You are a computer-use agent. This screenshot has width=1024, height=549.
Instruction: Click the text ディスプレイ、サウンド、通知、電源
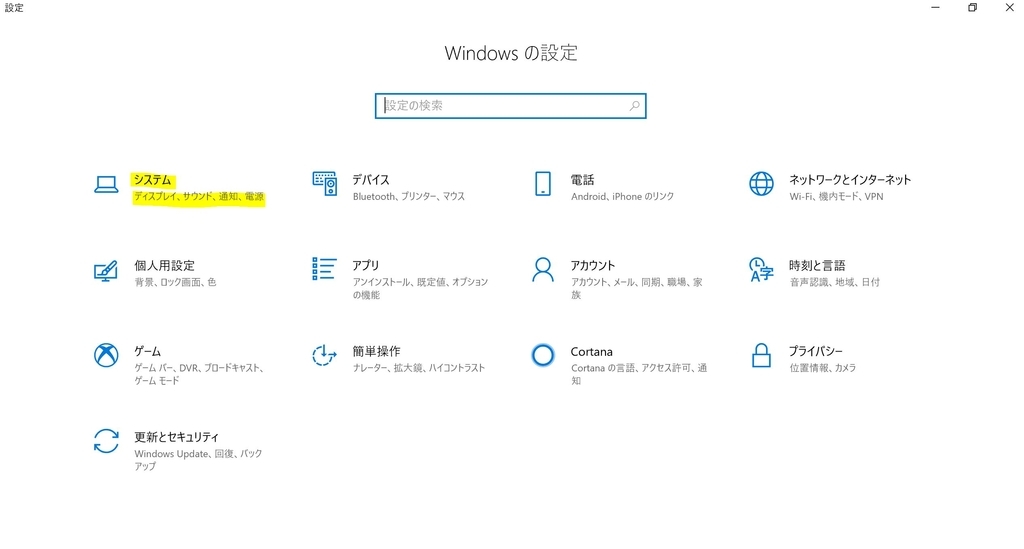pos(199,196)
